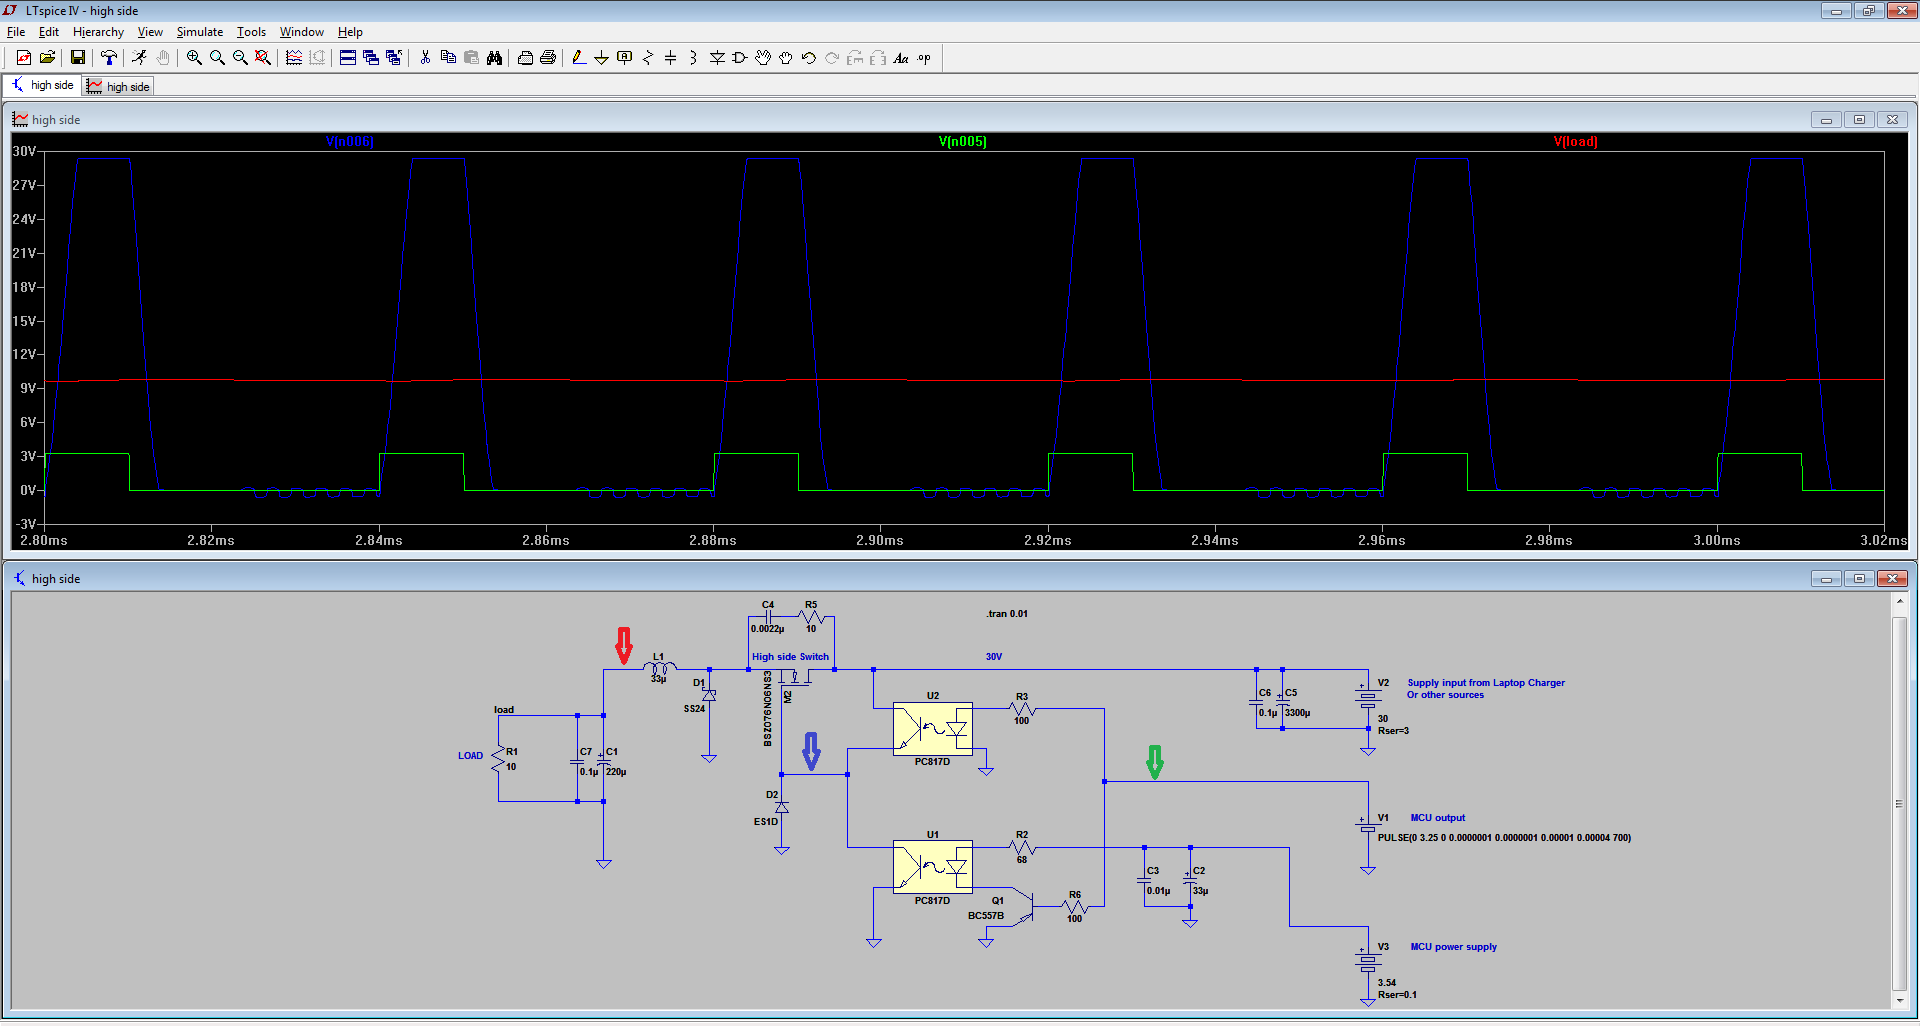
Task: Click the PULSE source parameter text of V1
Action: 1504,838
